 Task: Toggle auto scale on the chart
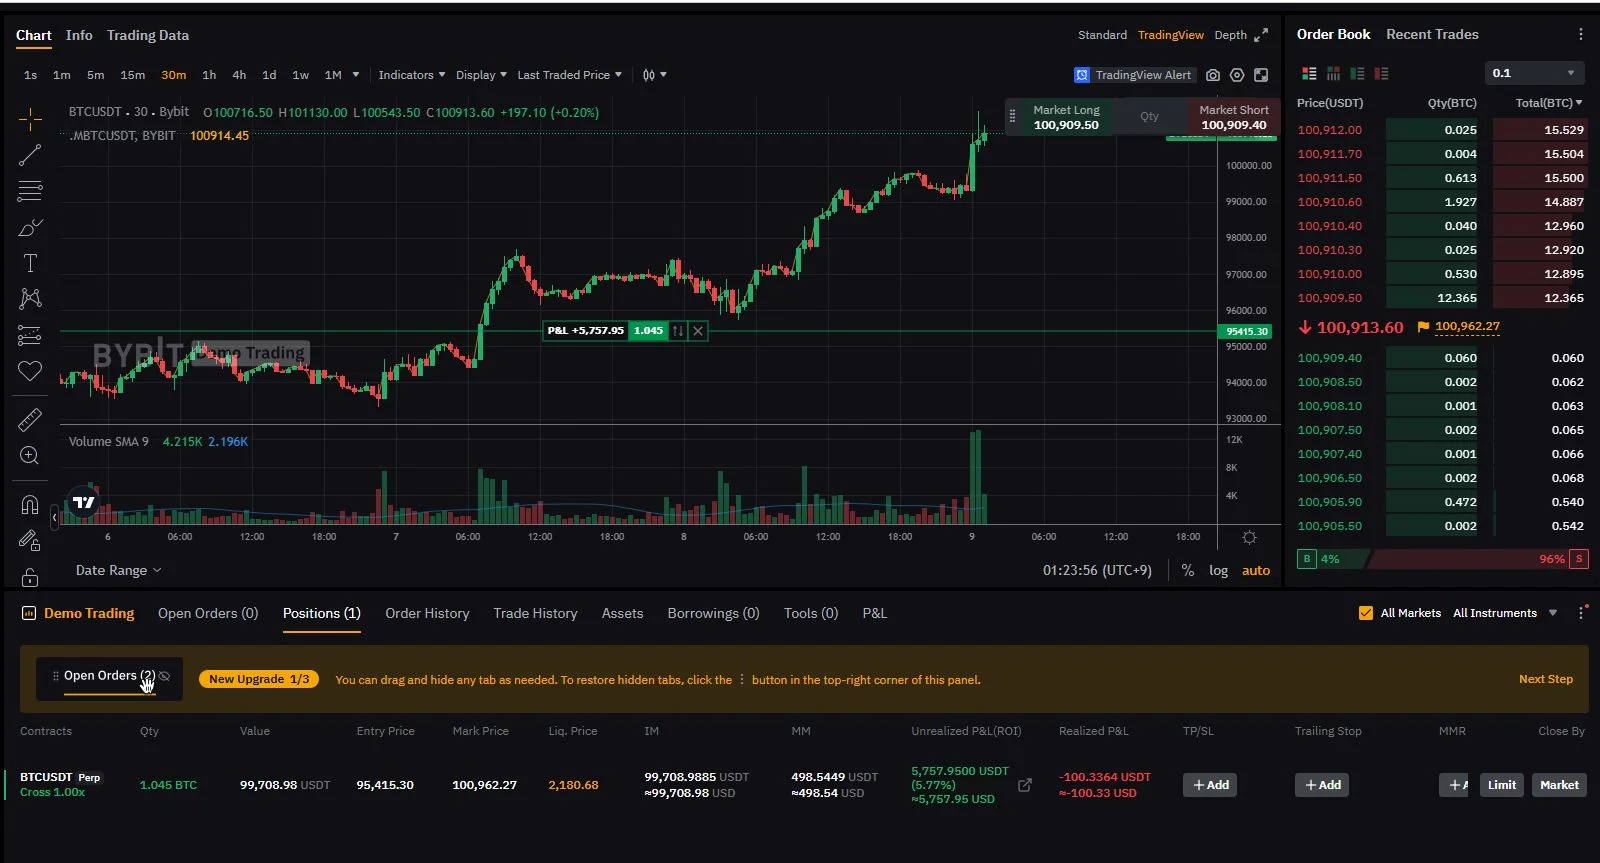[x=1256, y=570]
